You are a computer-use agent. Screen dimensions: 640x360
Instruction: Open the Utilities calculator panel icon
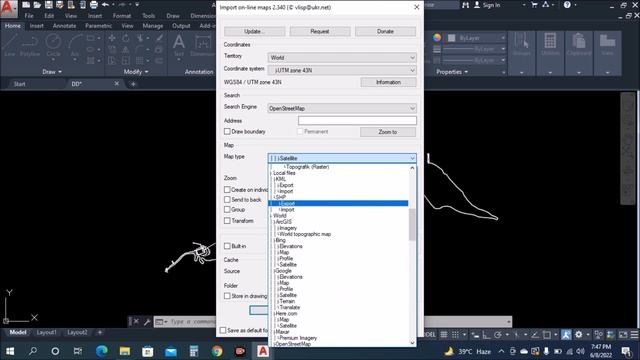pos(550,45)
